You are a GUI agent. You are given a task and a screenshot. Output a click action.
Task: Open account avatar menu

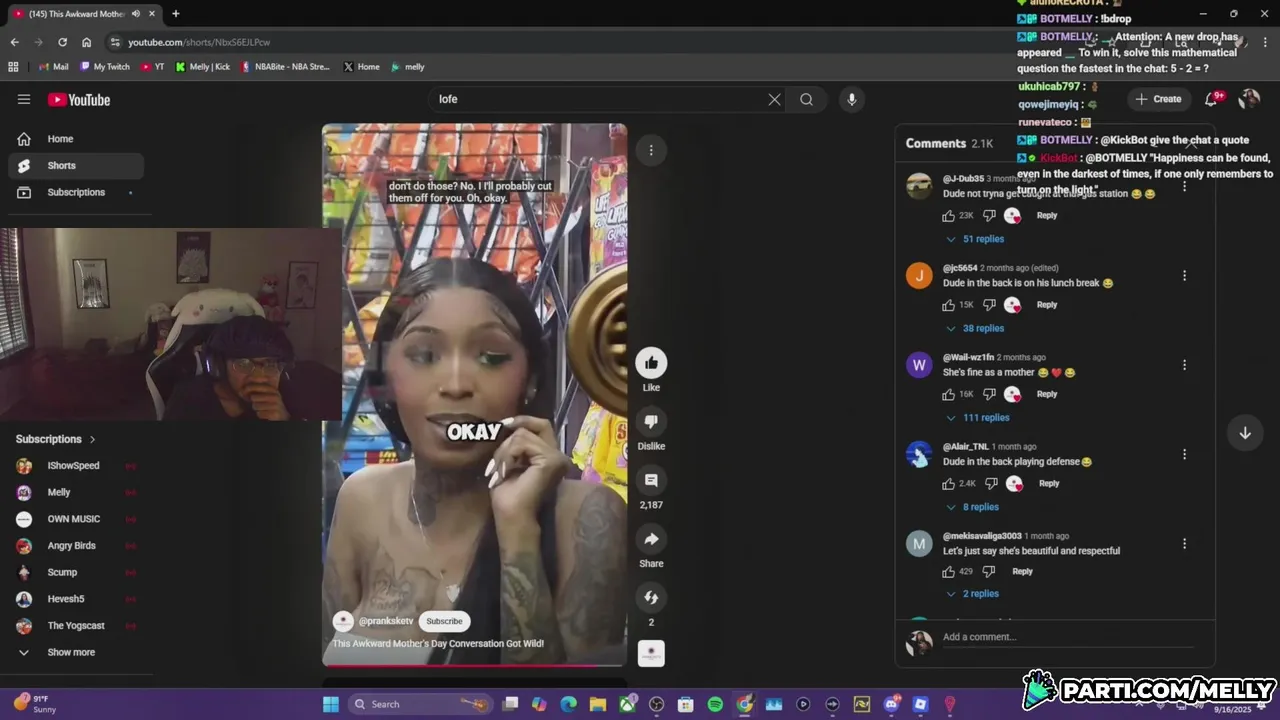[x=1249, y=98]
